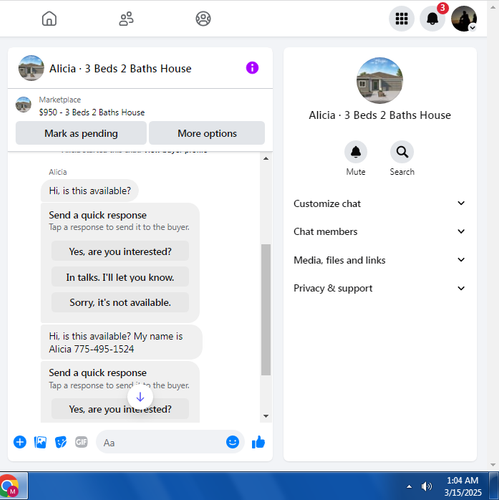The image size is (499, 500).
Task: Attach a photo with the image icon
Action: [40, 442]
